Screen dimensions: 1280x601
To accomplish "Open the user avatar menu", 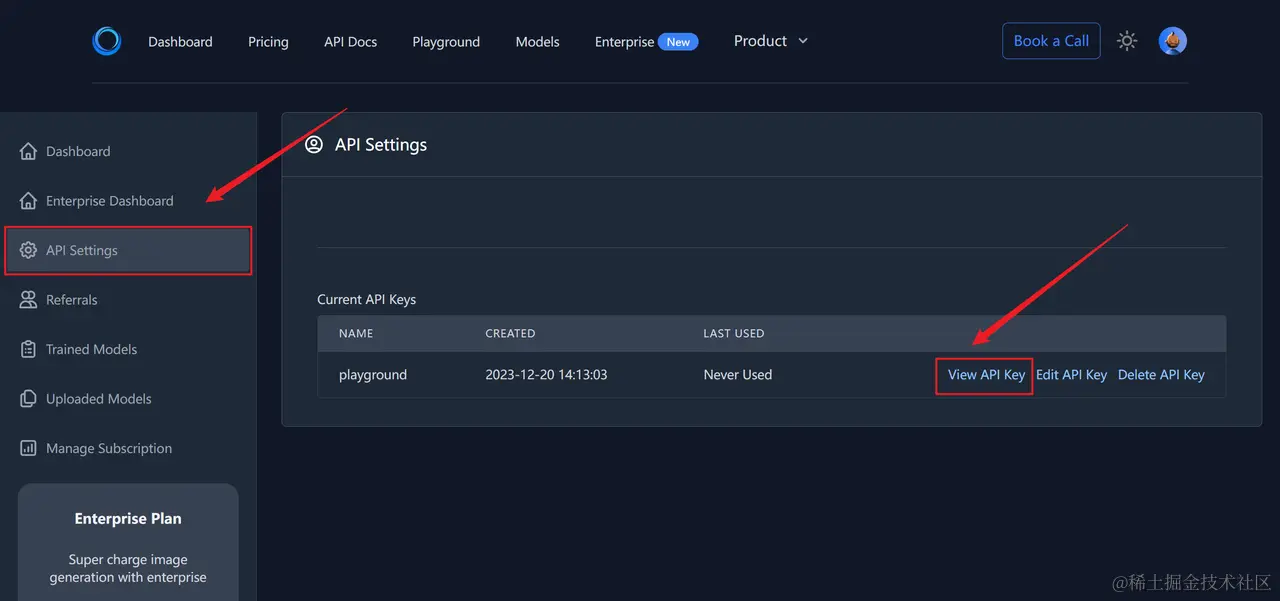I will click(x=1172, y=41).
